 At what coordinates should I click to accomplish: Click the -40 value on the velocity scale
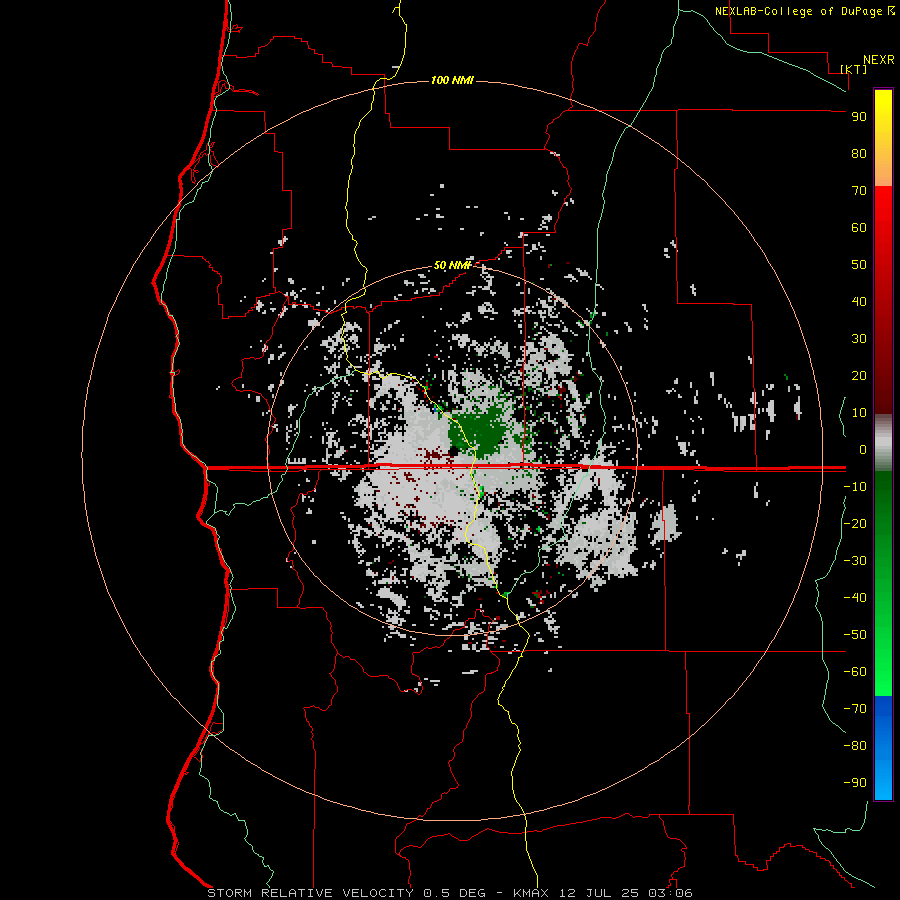point(855,598)
